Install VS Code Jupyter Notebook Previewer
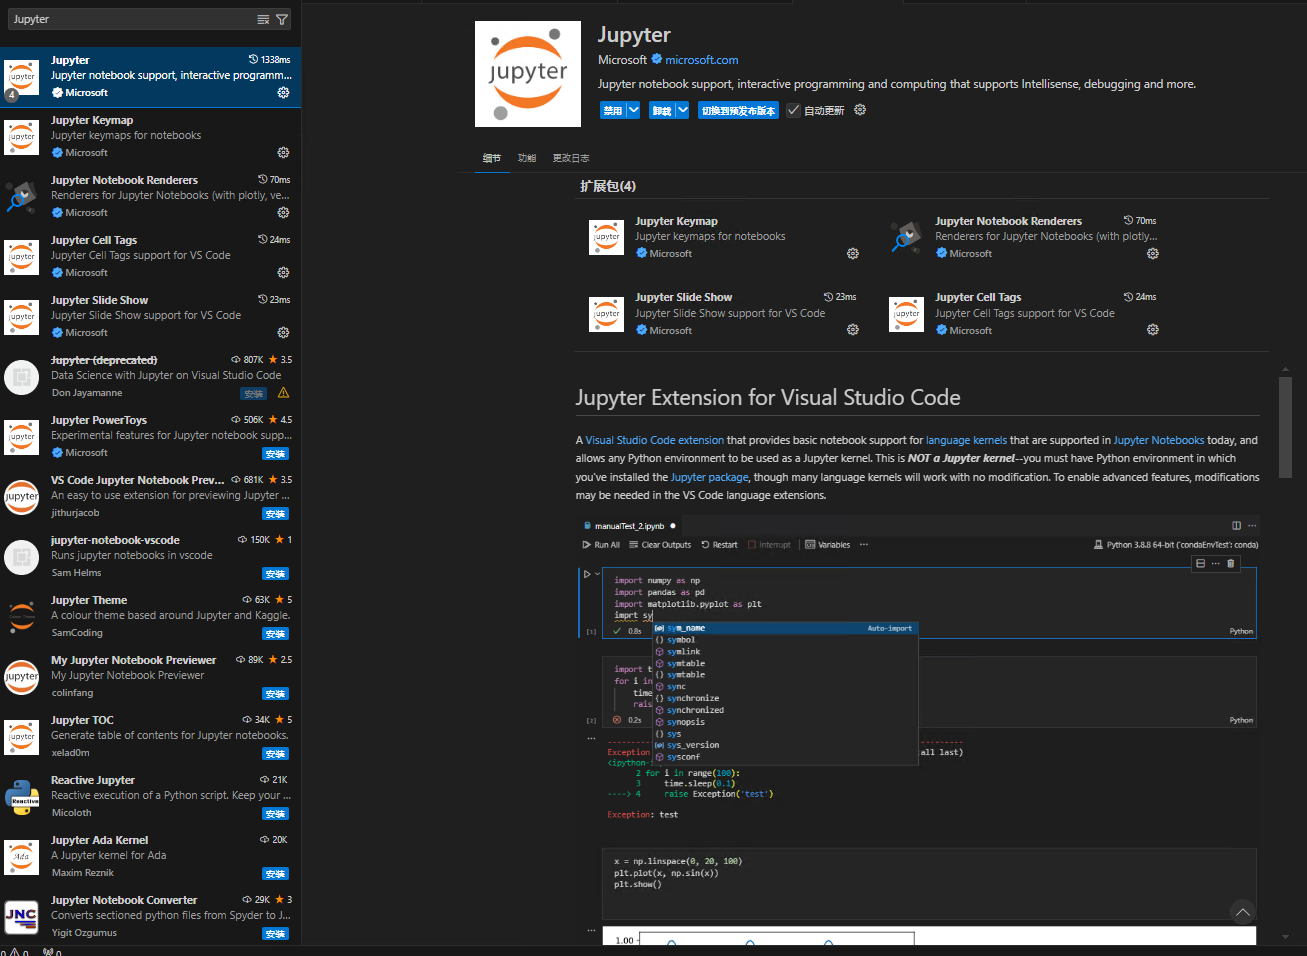Screen dimensions: 1307x956 (276, 514)
